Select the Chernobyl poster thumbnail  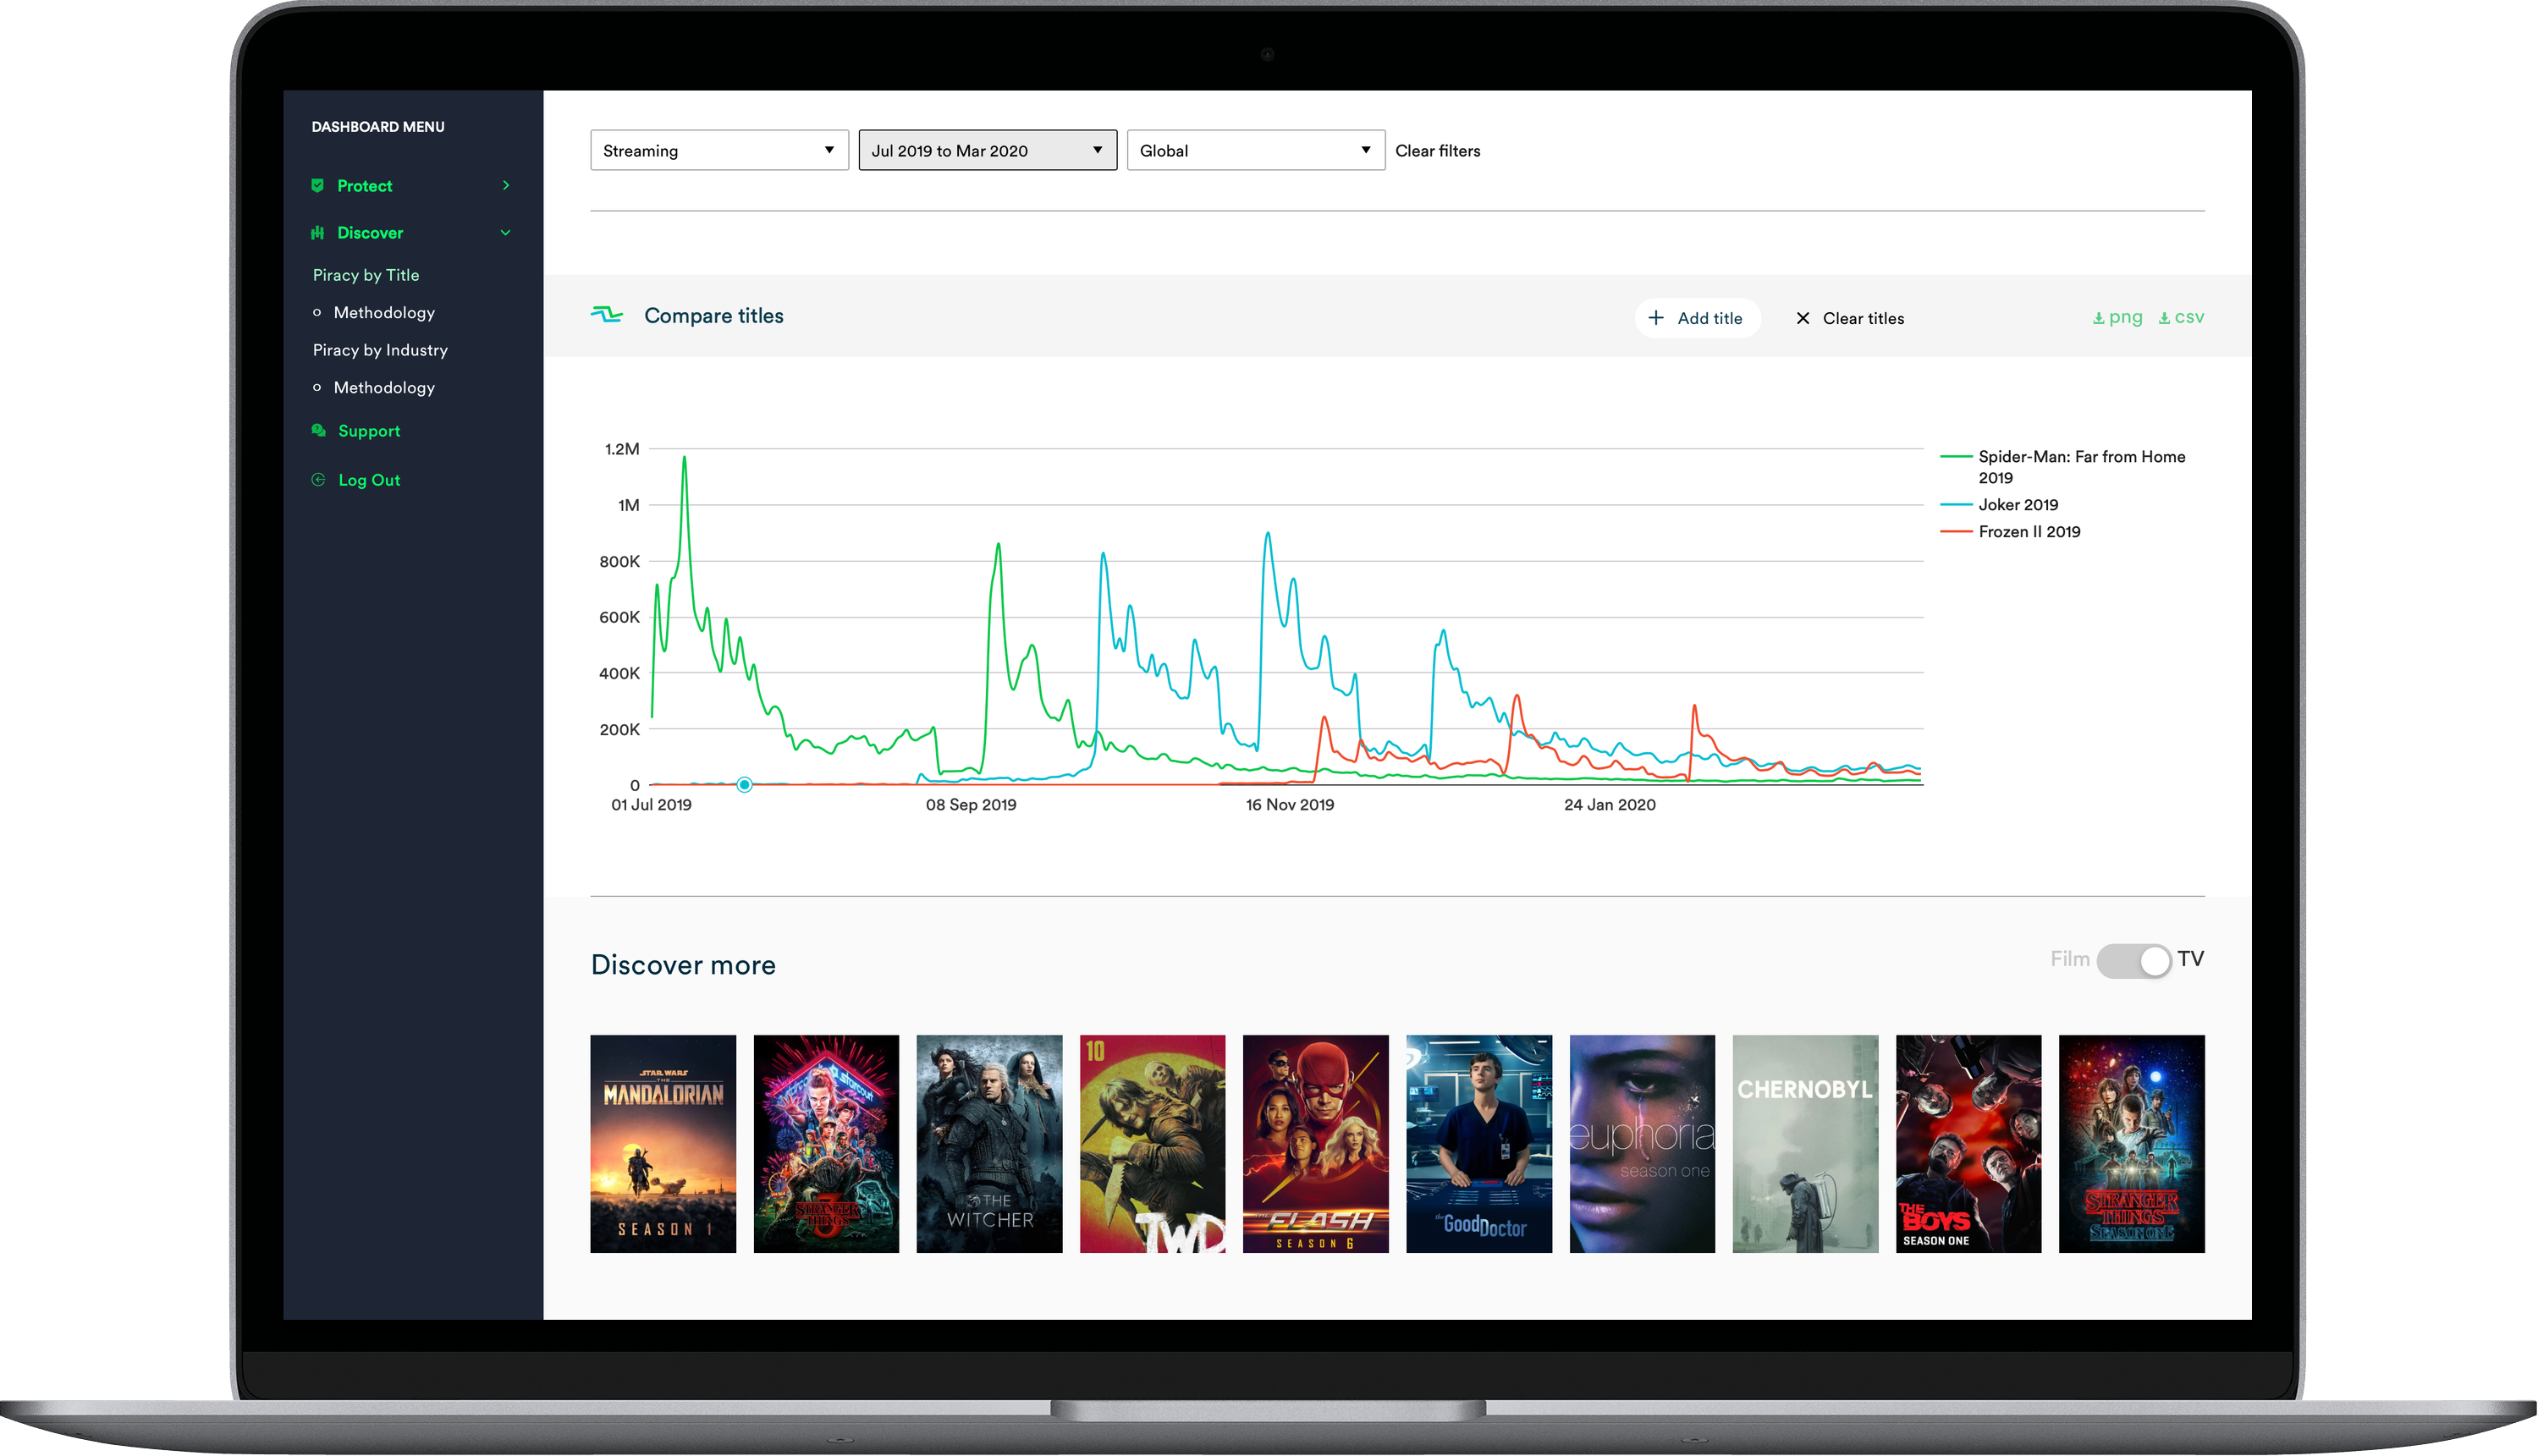pos(1804,1143)
